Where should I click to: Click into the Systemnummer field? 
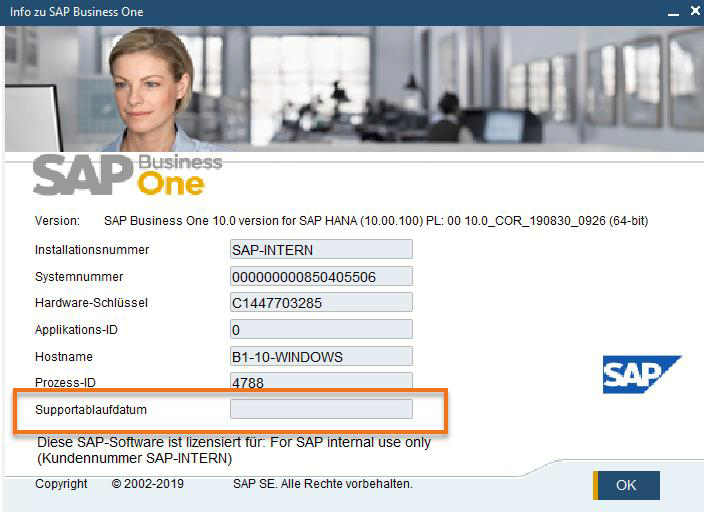pos(321,276)
